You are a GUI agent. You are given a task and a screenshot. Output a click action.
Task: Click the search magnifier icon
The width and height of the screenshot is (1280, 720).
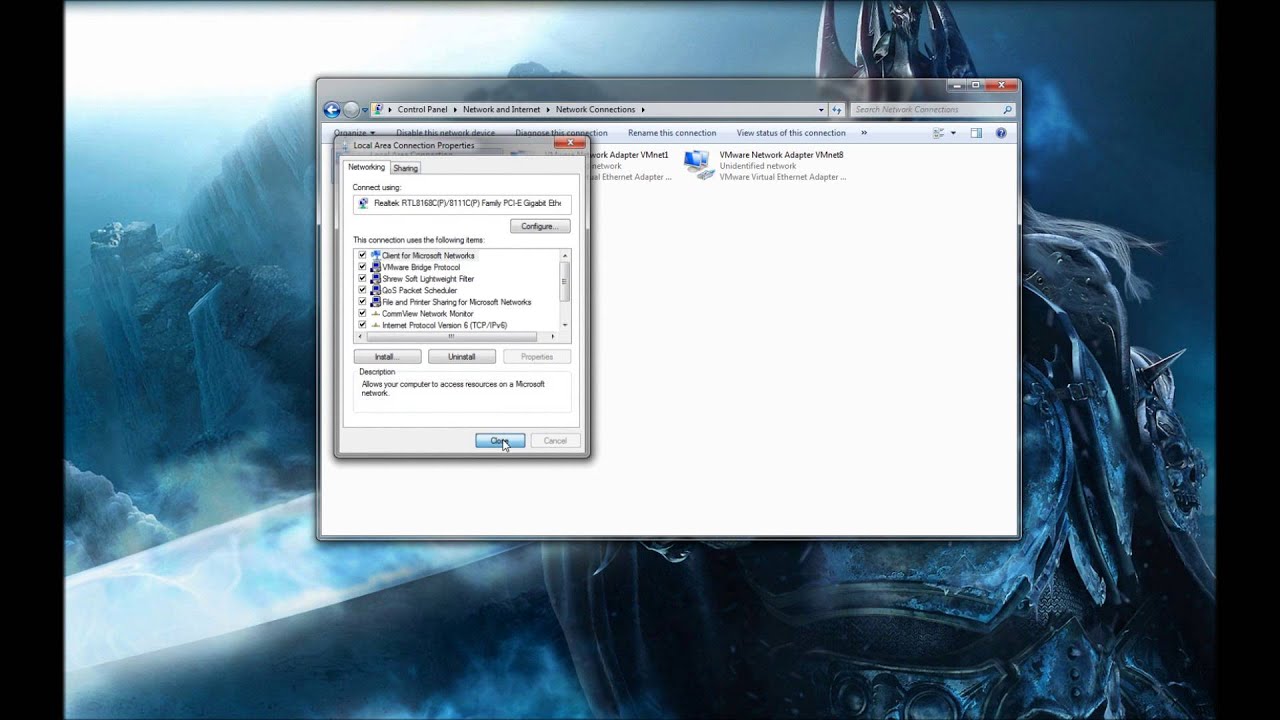tap(1006, 110)
